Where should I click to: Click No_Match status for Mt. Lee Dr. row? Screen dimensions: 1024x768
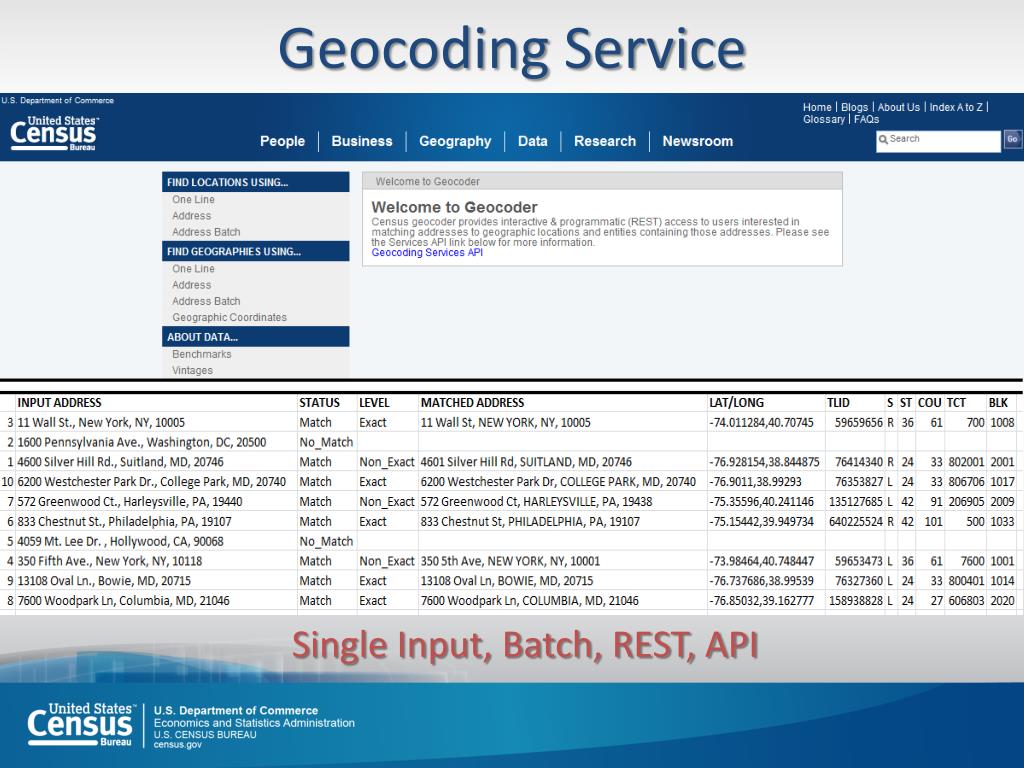click(326, 541)
